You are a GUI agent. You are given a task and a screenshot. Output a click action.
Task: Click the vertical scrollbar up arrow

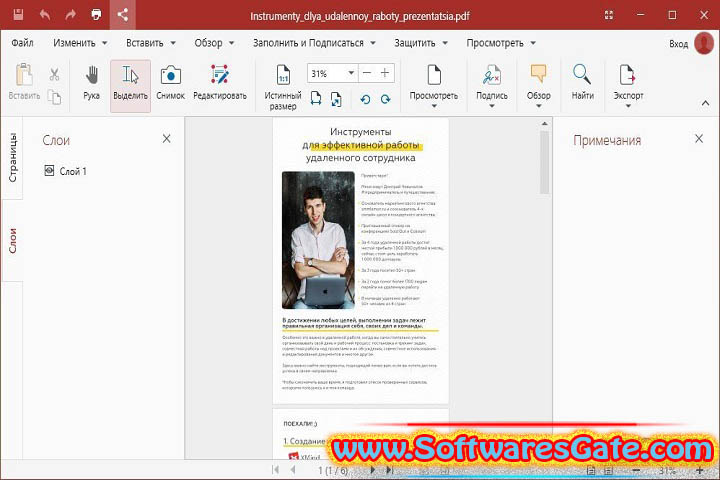pos(545,124)
